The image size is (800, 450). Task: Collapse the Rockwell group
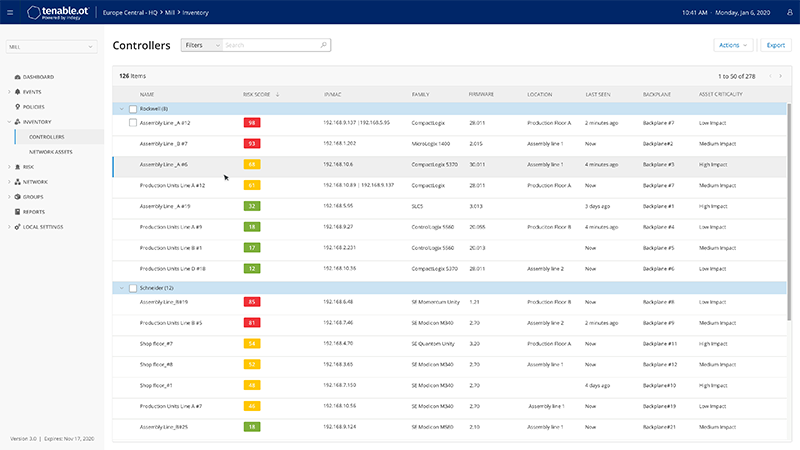pos(121,109)
